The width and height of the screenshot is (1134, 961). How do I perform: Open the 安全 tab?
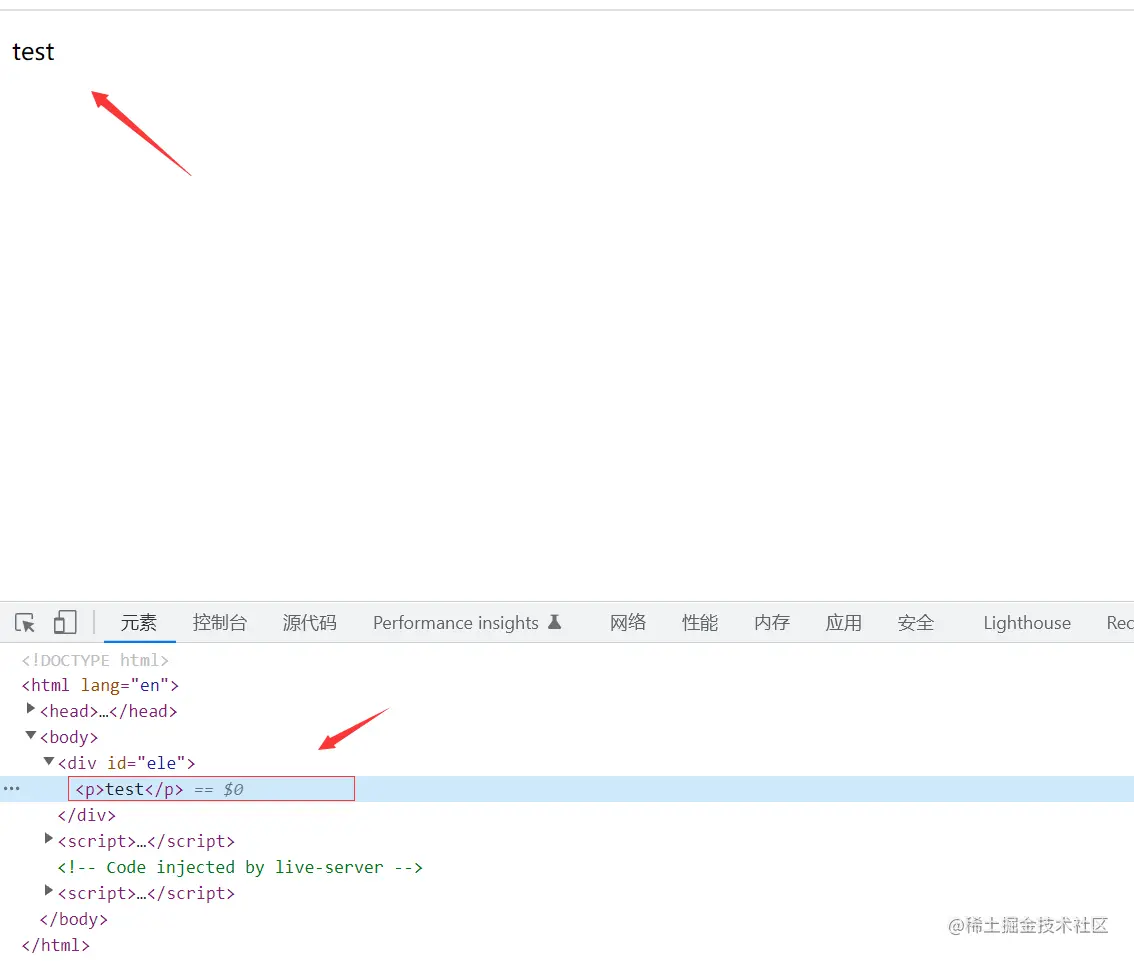pos(916,623)
